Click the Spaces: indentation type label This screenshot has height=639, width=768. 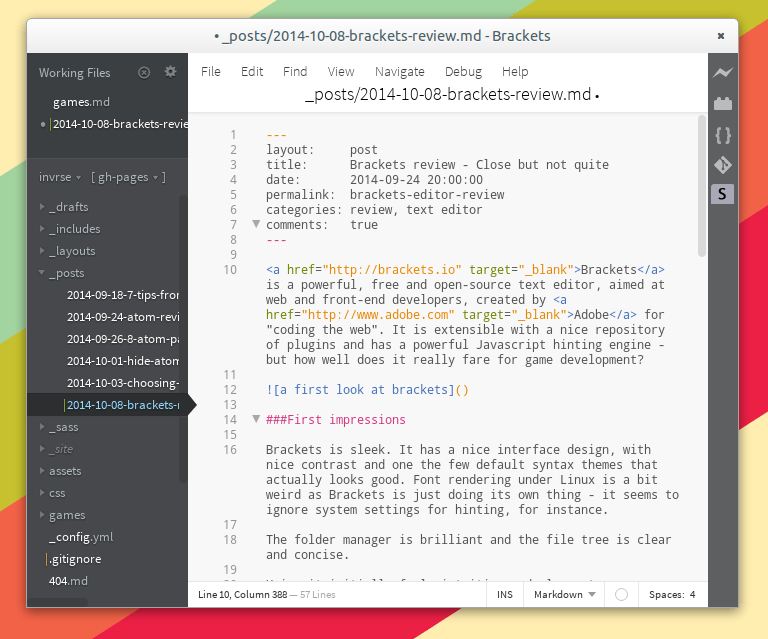click(x=667, y=594)
